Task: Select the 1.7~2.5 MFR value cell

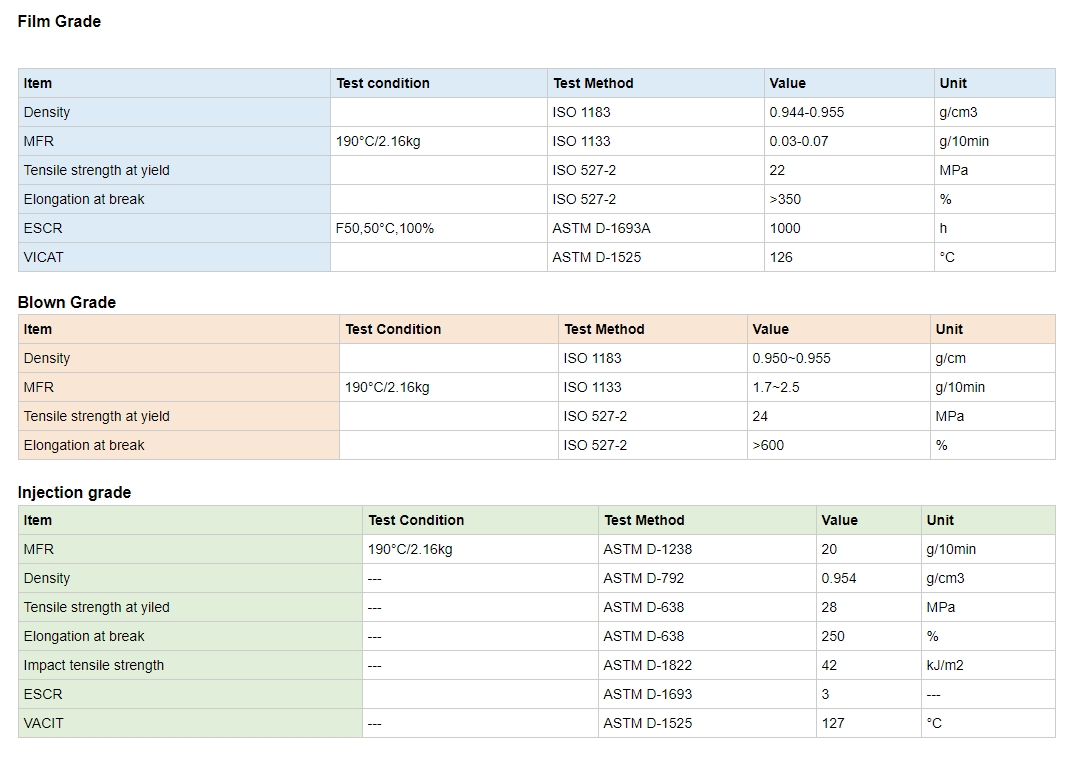Action: pyautogui.click(x=776, y=387)
